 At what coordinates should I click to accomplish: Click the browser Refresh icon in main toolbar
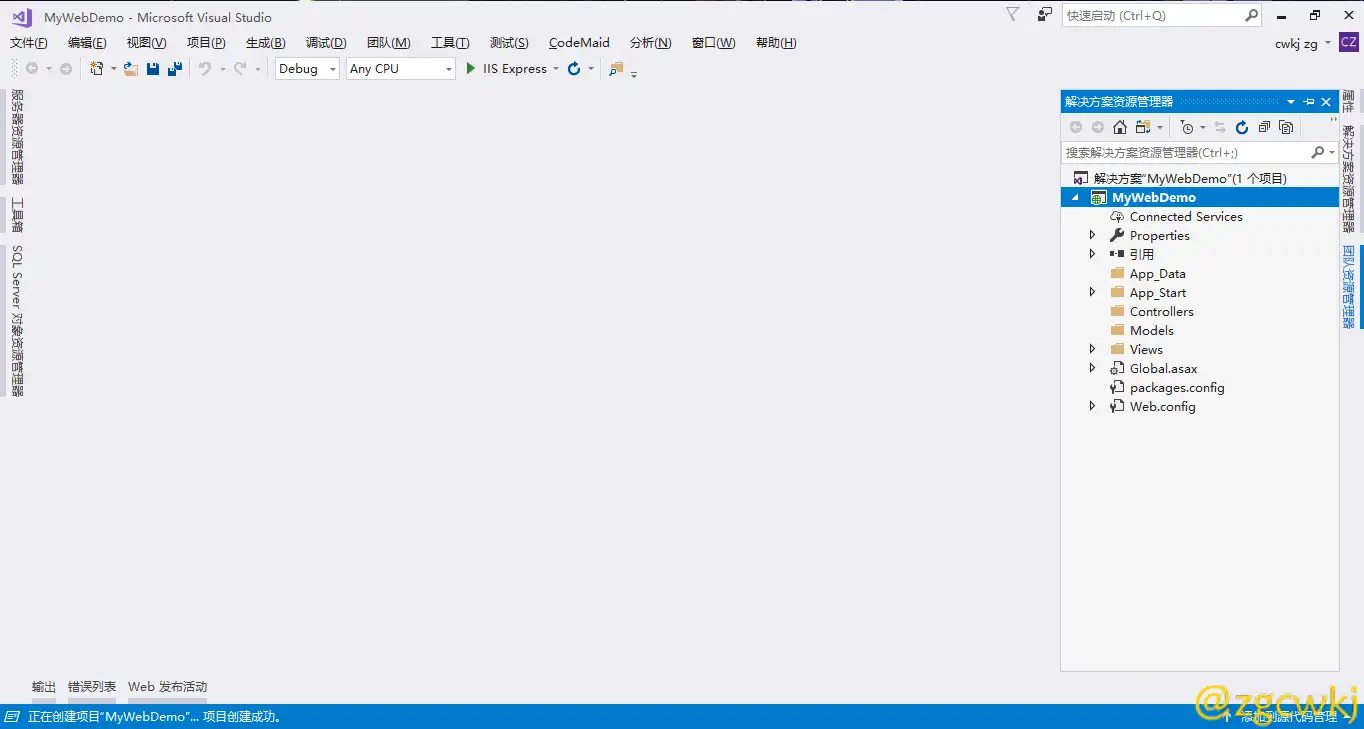[x=574, y=69]
